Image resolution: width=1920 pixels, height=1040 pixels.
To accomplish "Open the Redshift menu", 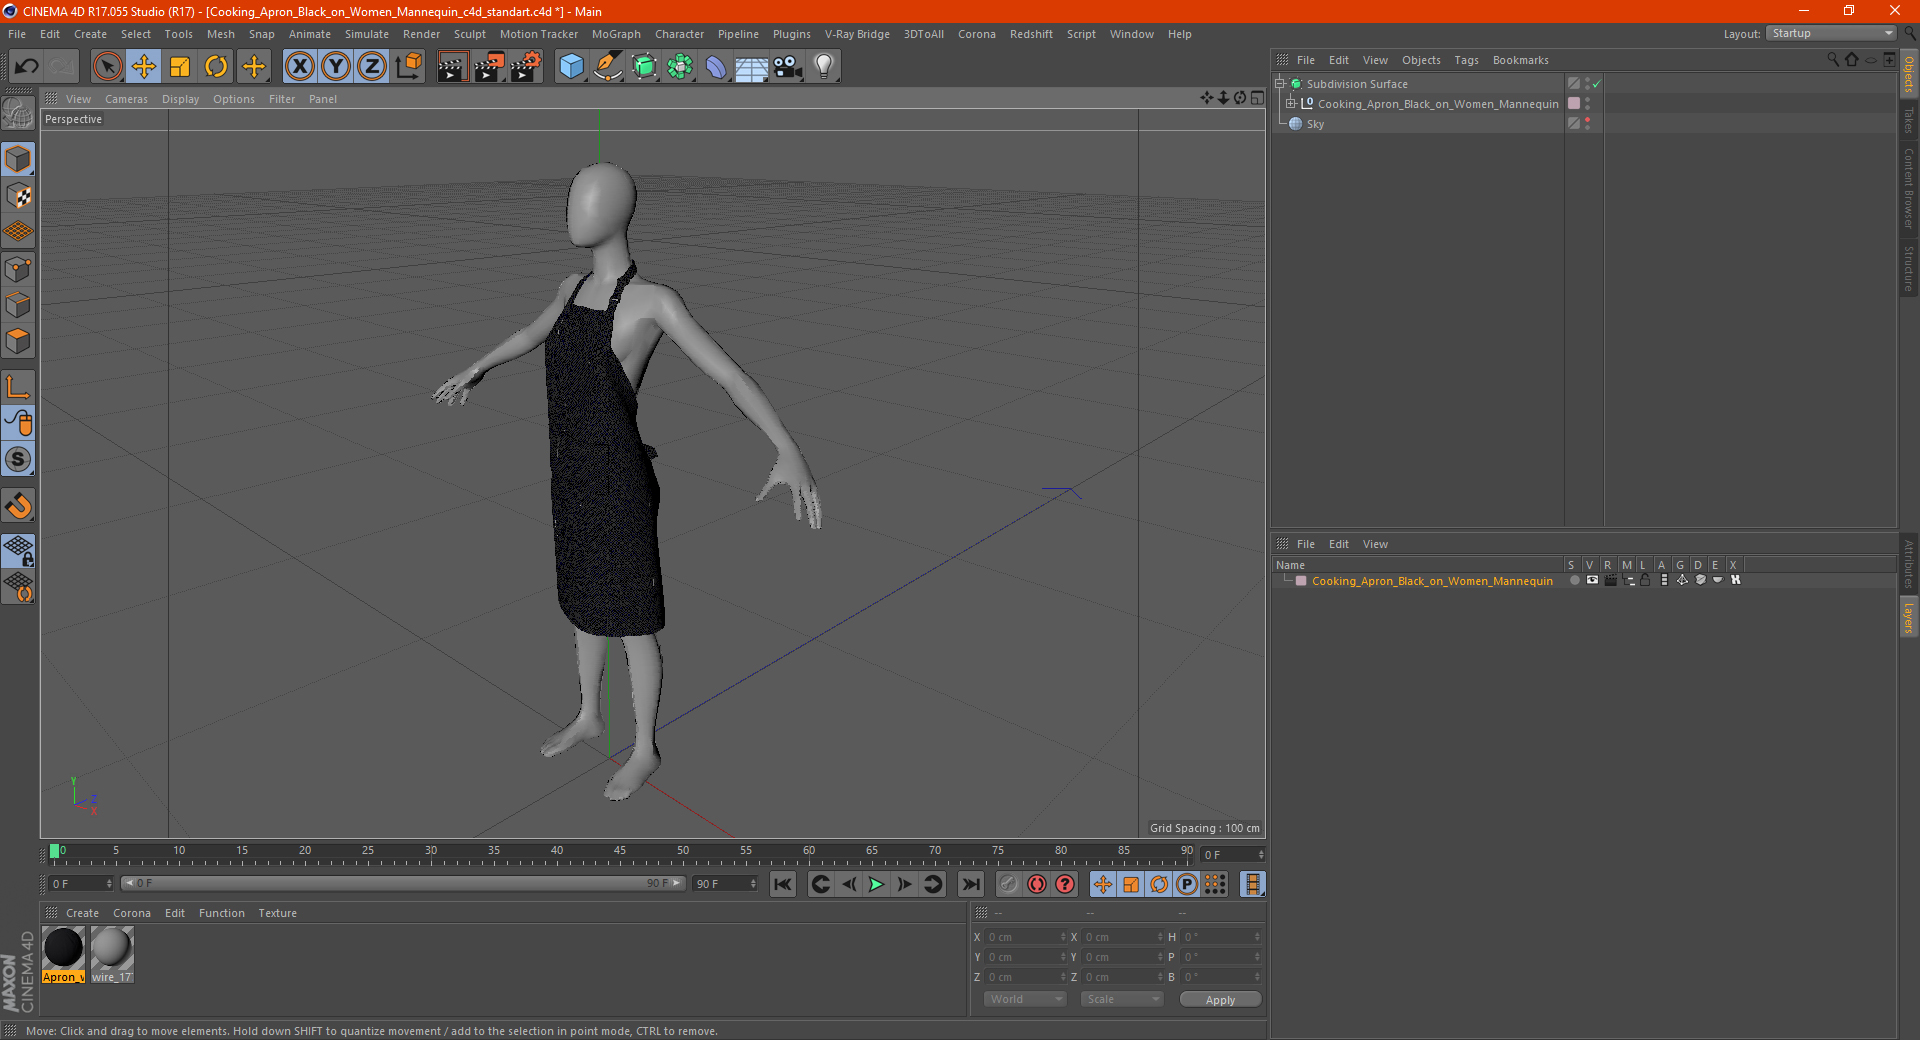I will [x=1031, y=34].
